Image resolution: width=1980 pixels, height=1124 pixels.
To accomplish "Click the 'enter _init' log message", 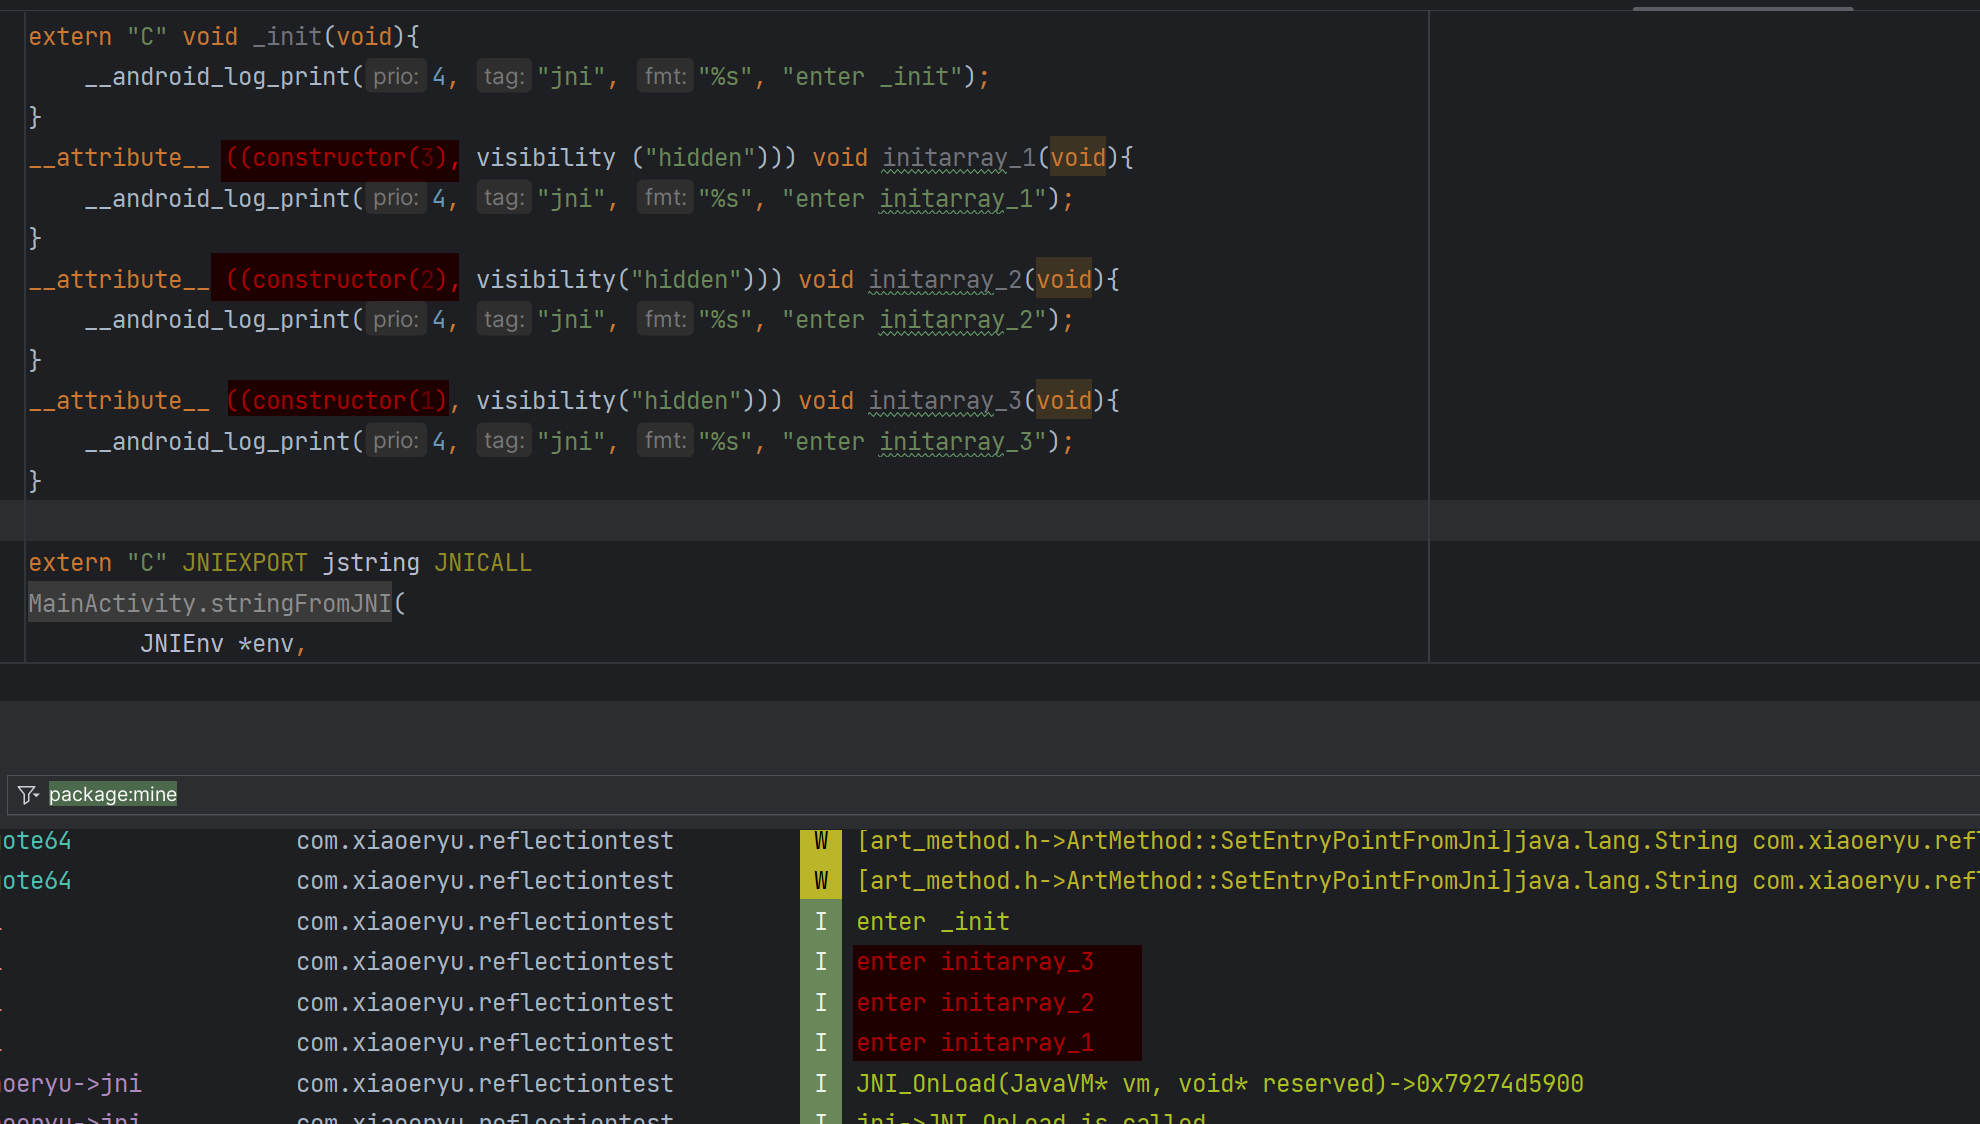I will click(932, 922).
